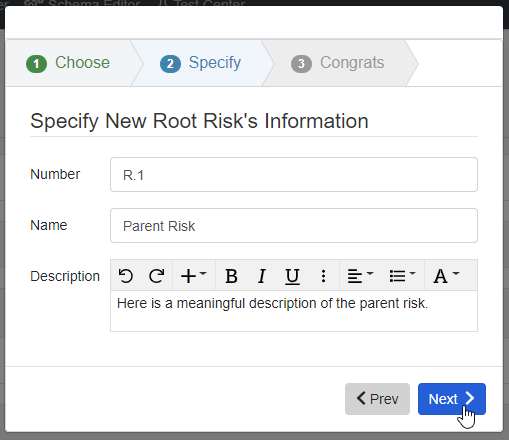Click the step 3 gray circle badge

[x=301, y=64]
